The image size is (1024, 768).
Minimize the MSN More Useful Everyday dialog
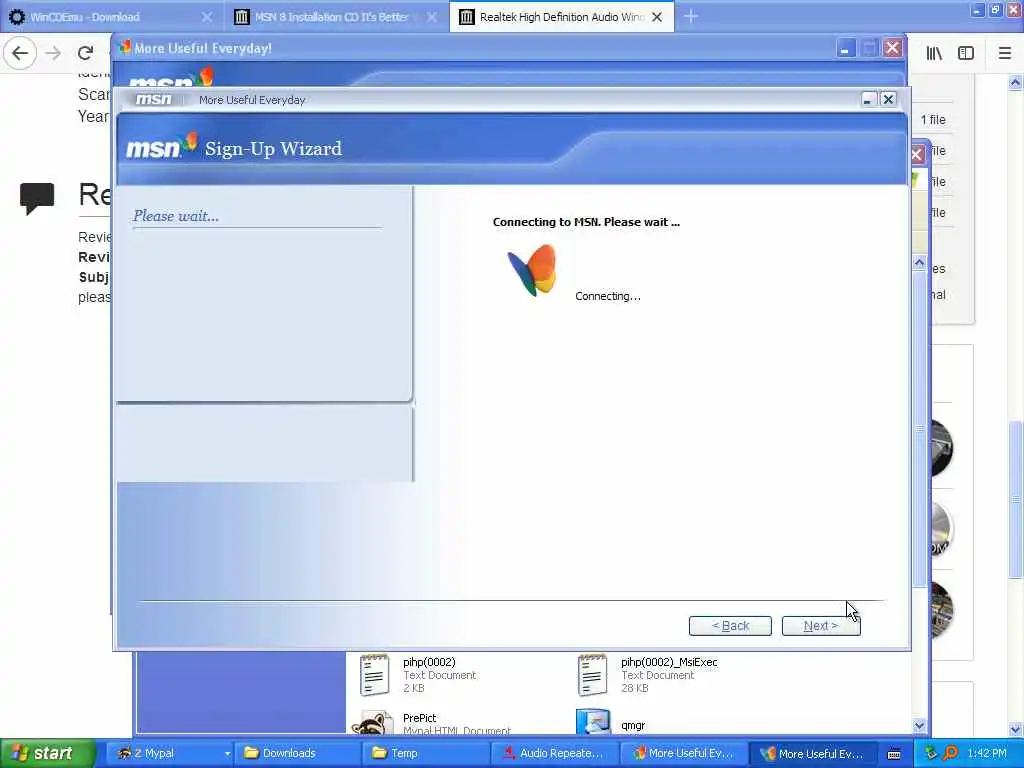click(x=868, y=99)
